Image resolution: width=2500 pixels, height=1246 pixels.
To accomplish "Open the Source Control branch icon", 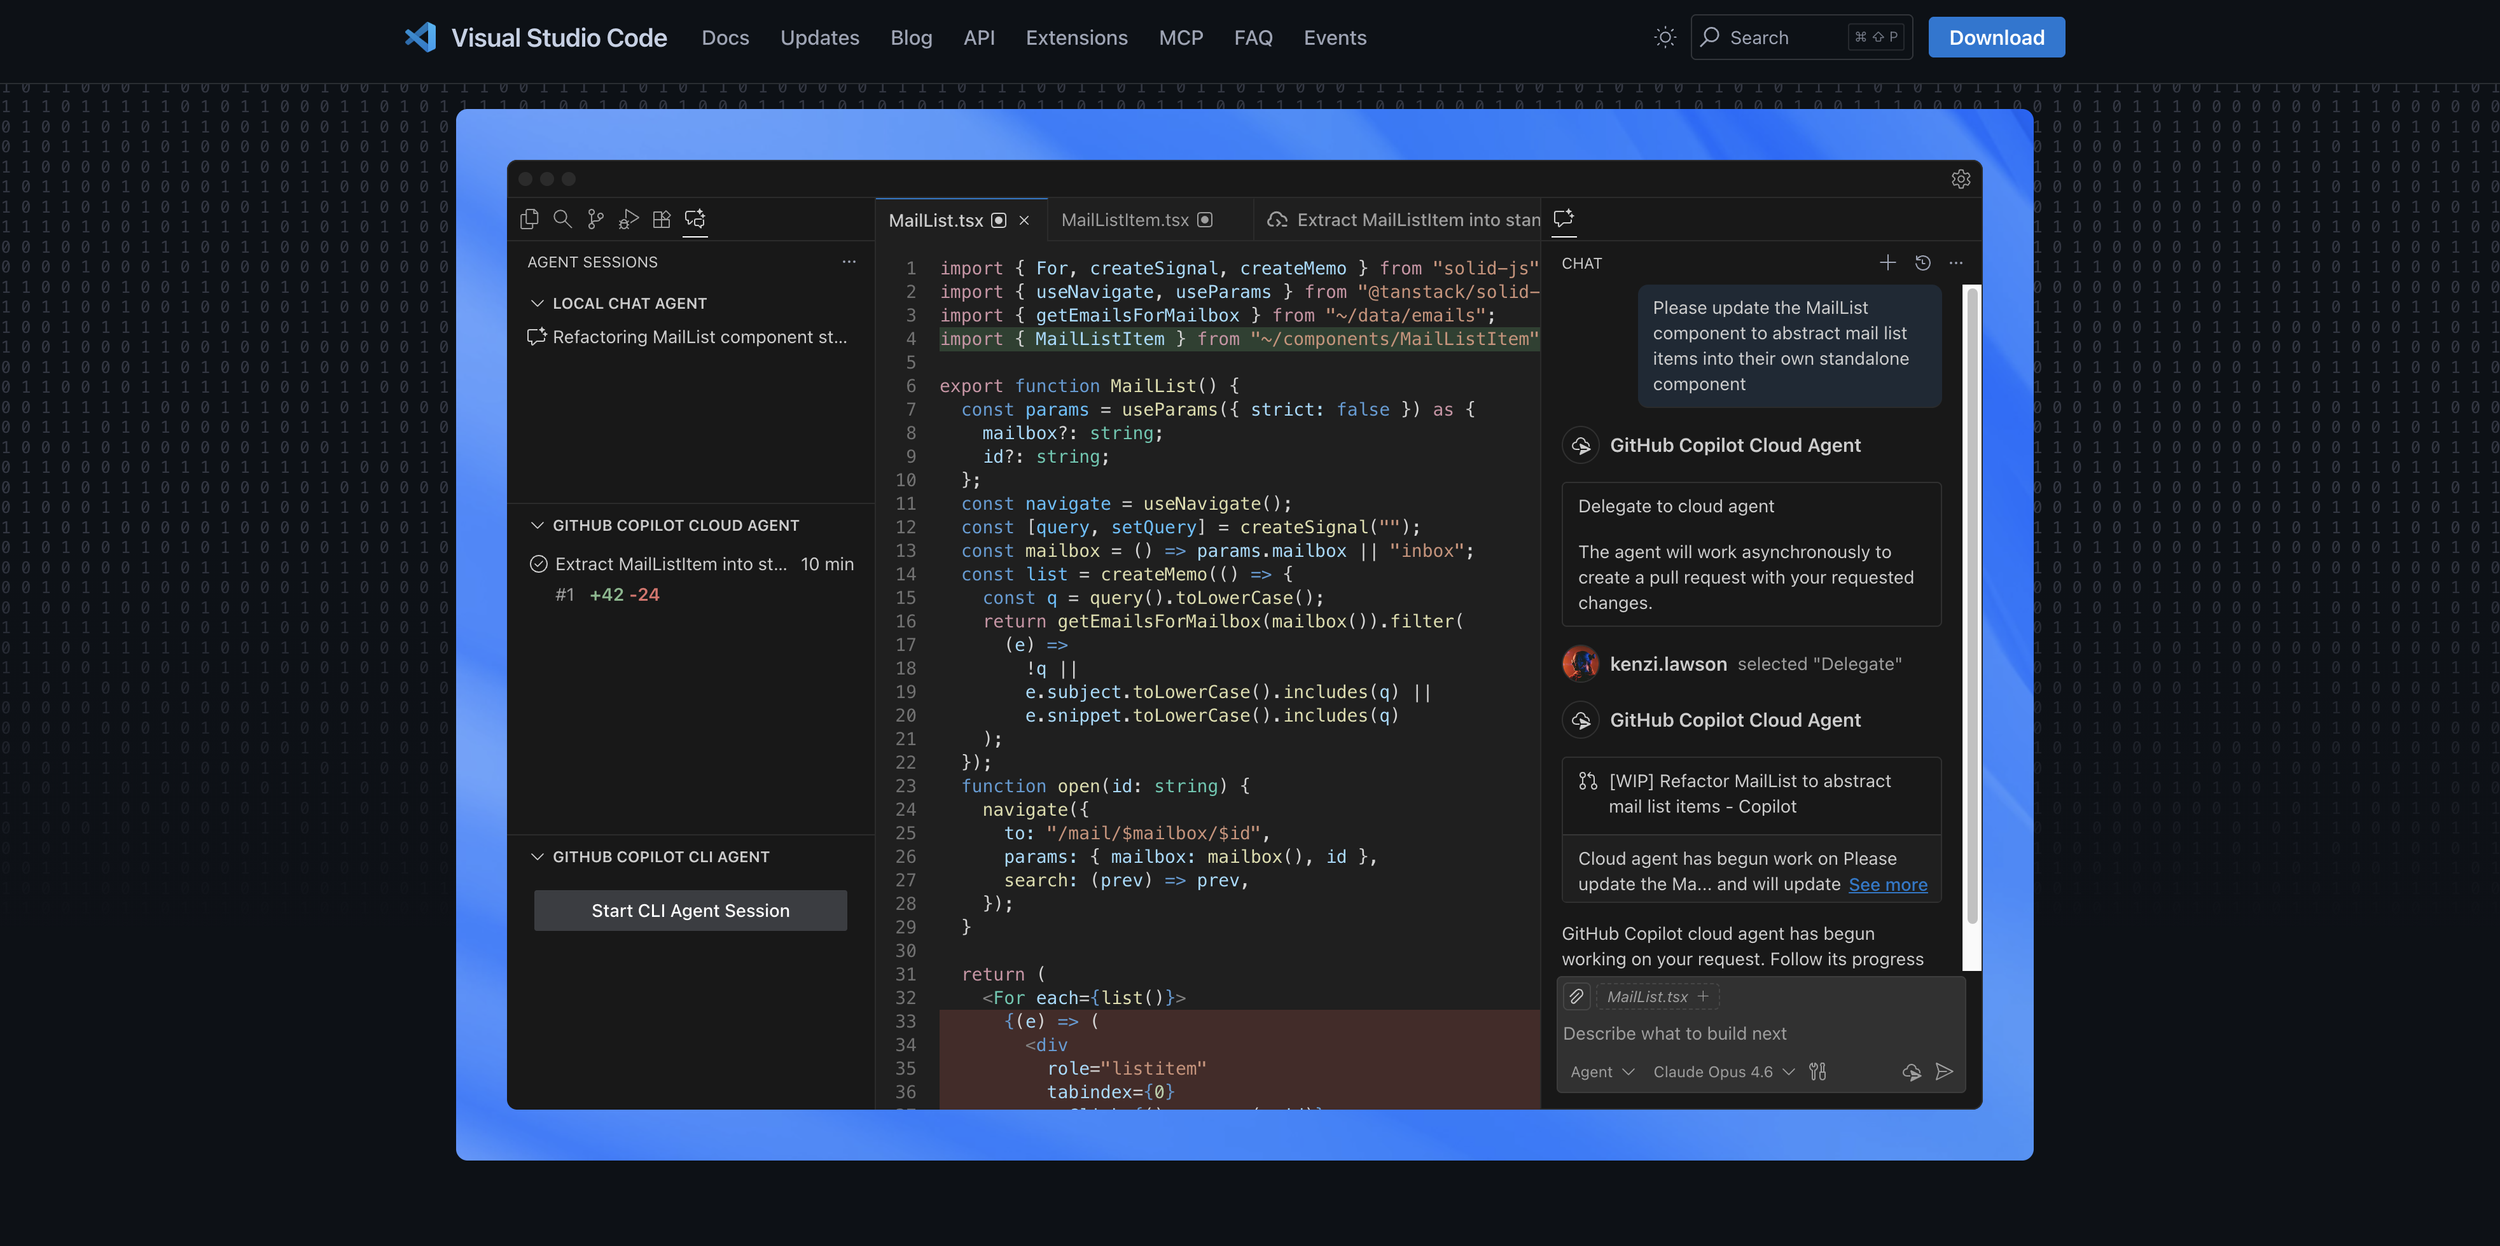I will (x=596, y=219).
